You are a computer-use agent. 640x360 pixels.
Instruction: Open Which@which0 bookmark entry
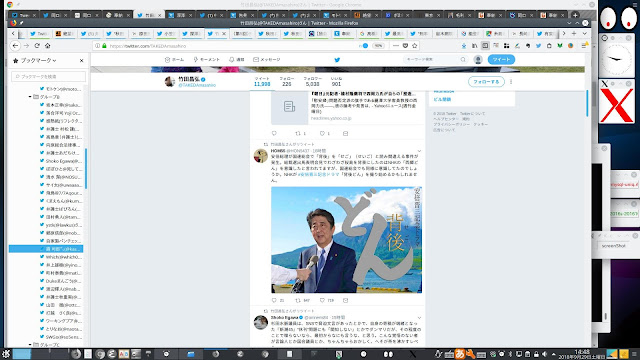tap(61, 257)
